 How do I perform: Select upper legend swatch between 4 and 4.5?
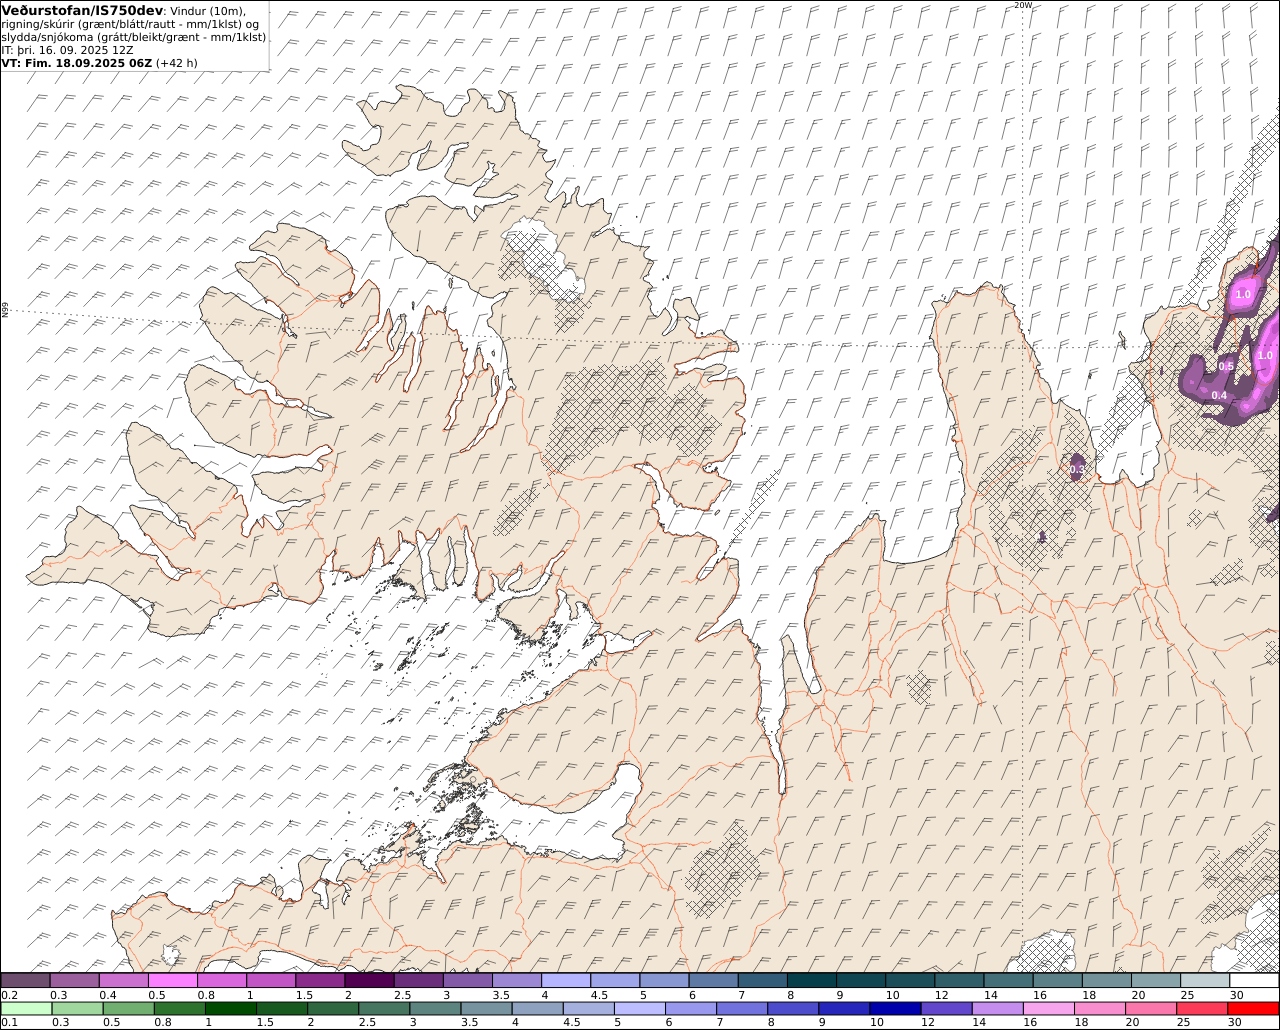pyautogui.click(x=566, y=980)
